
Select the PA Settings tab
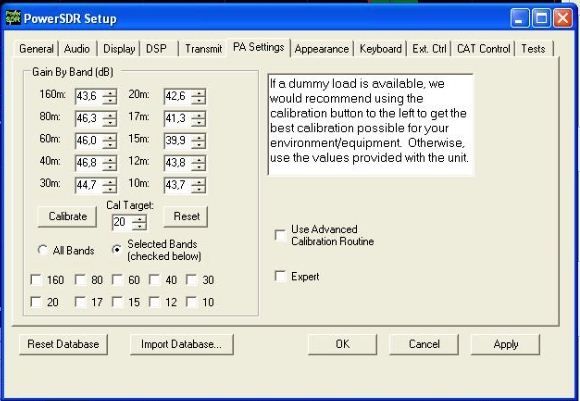coord(259,47)
